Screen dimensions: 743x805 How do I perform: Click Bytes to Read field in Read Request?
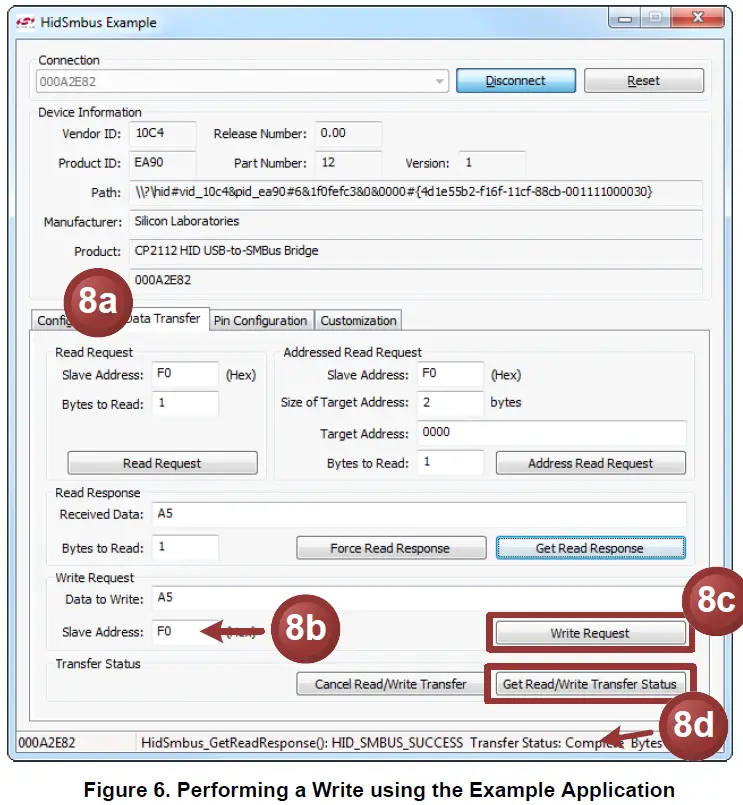click(x=185, y=404)
